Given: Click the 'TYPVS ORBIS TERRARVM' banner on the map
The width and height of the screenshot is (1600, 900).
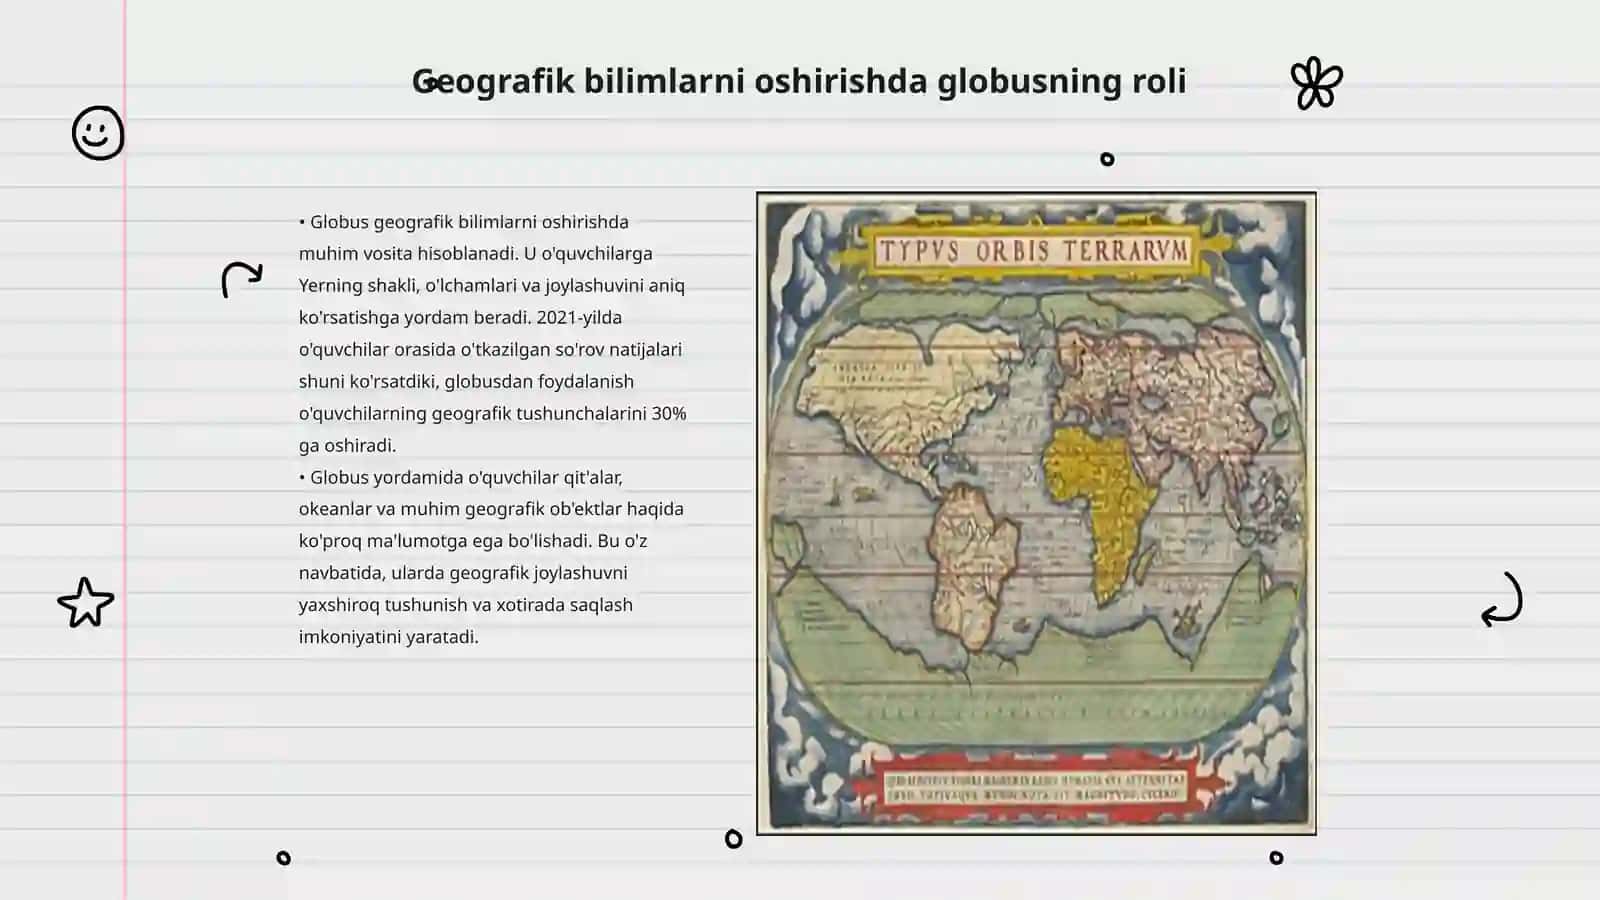Looking at the screenshot, I should click(1034, 250).
